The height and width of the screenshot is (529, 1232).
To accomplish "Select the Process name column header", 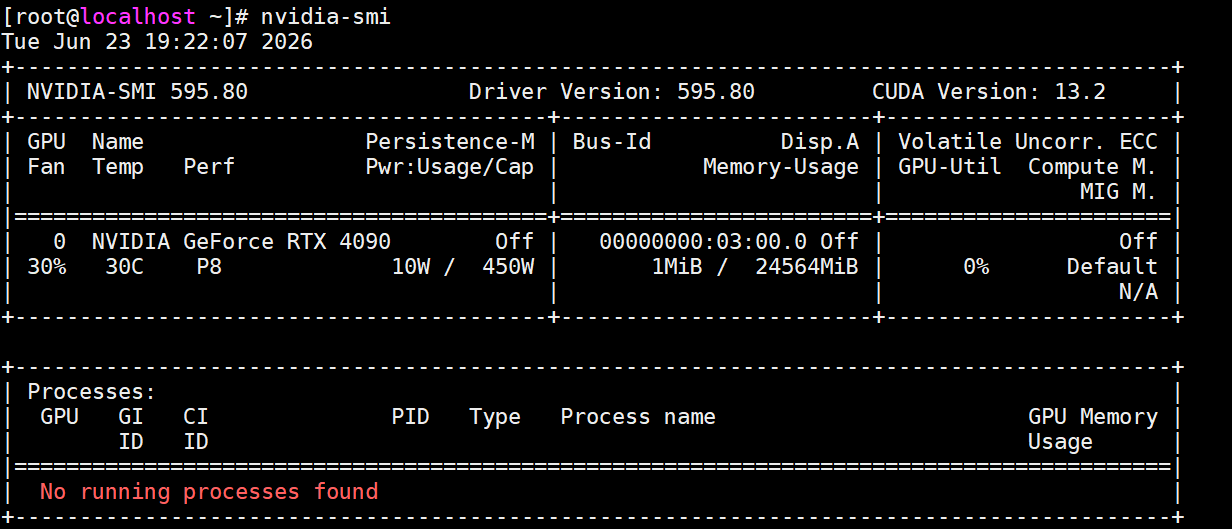I will click(x=638, y=417).
